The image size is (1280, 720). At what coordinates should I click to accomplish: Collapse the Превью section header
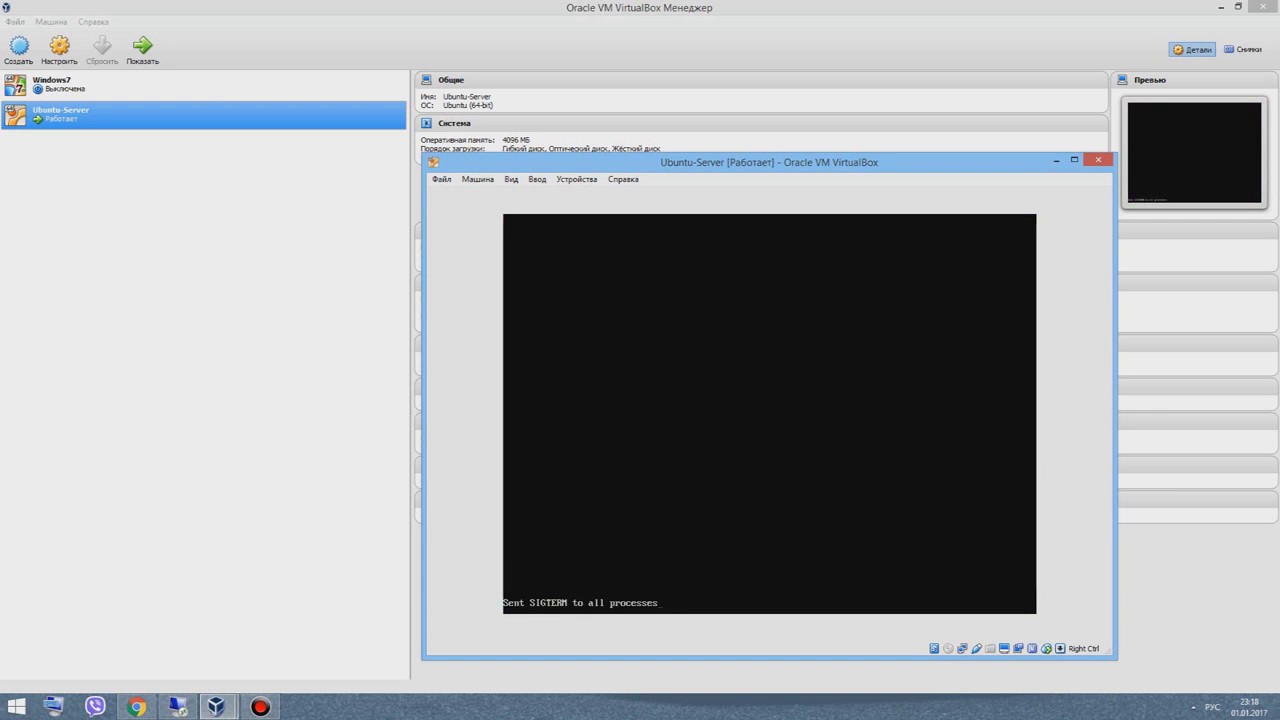click(1195, 80)
